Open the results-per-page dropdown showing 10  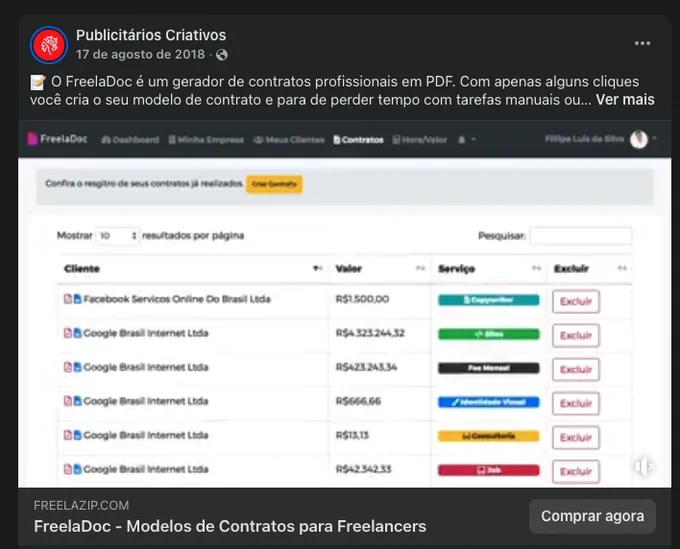117,236
